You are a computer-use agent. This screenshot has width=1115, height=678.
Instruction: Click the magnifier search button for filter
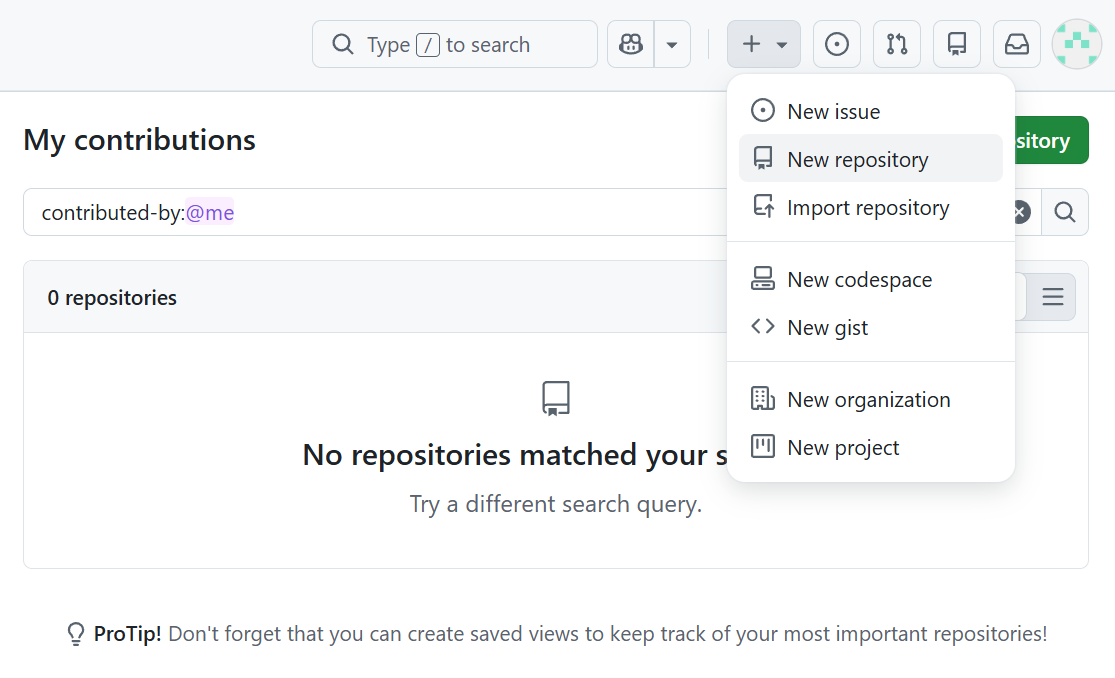tap(1065, 212)
